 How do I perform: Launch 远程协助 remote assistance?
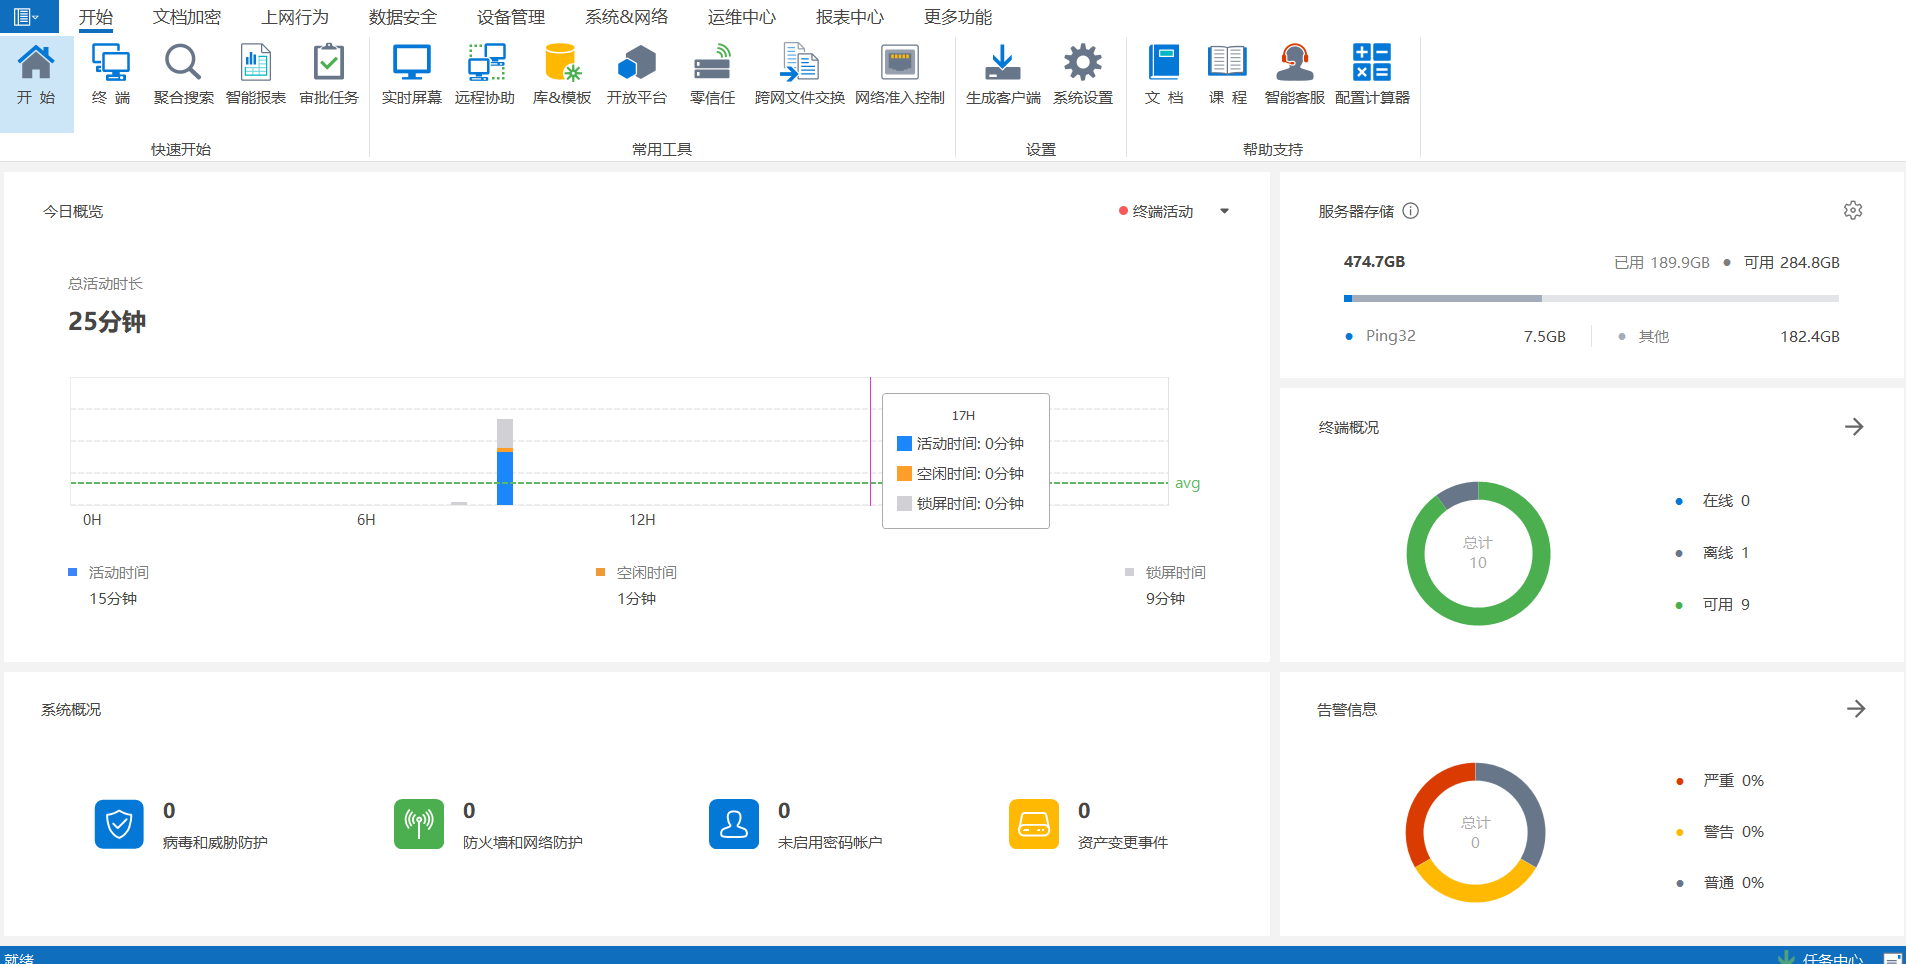[x=485, y=74]
